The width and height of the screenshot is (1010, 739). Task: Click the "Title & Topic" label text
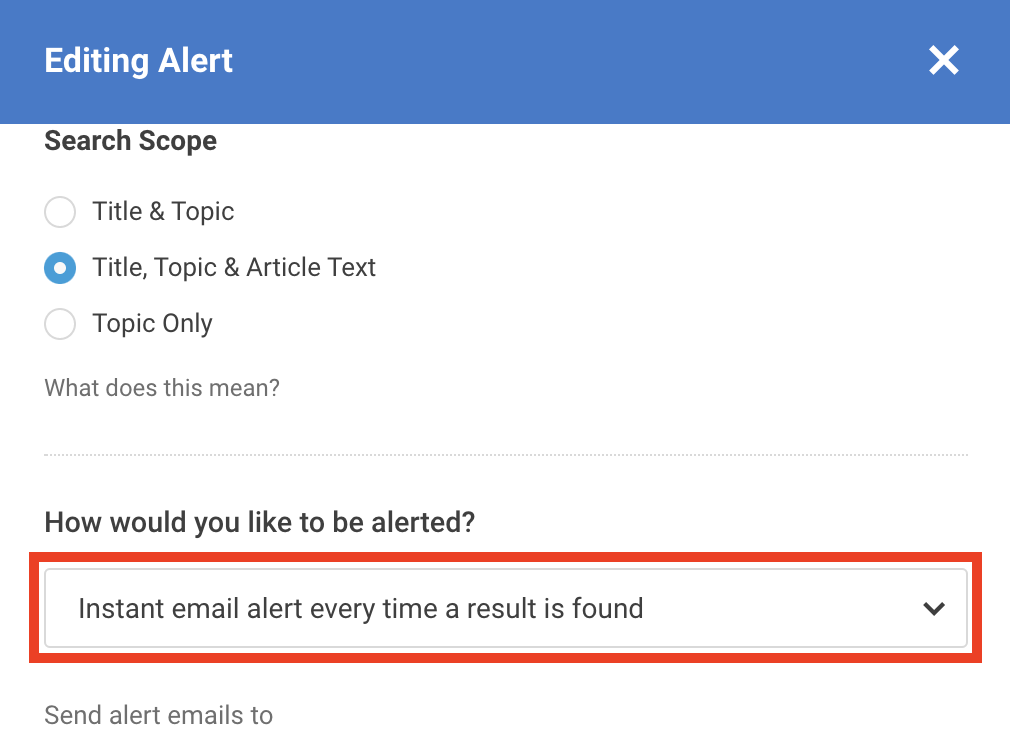(163, 212)
